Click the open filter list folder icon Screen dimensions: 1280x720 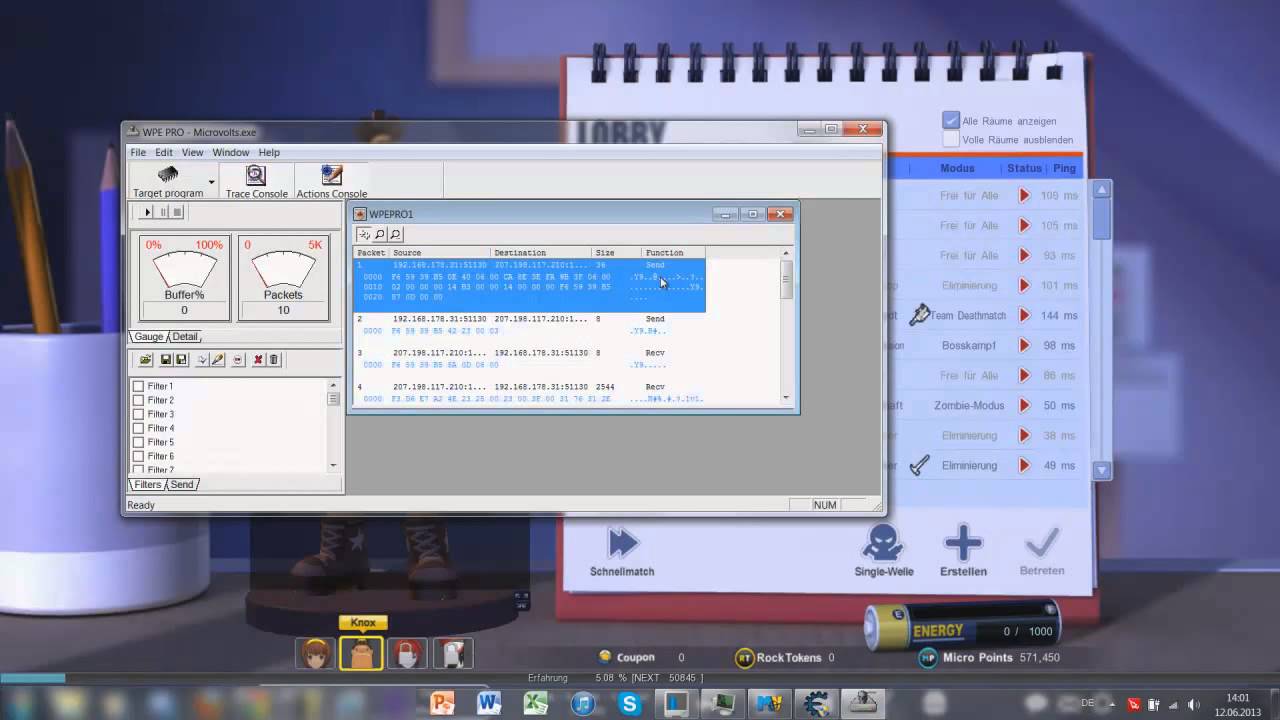coord(145,360)
